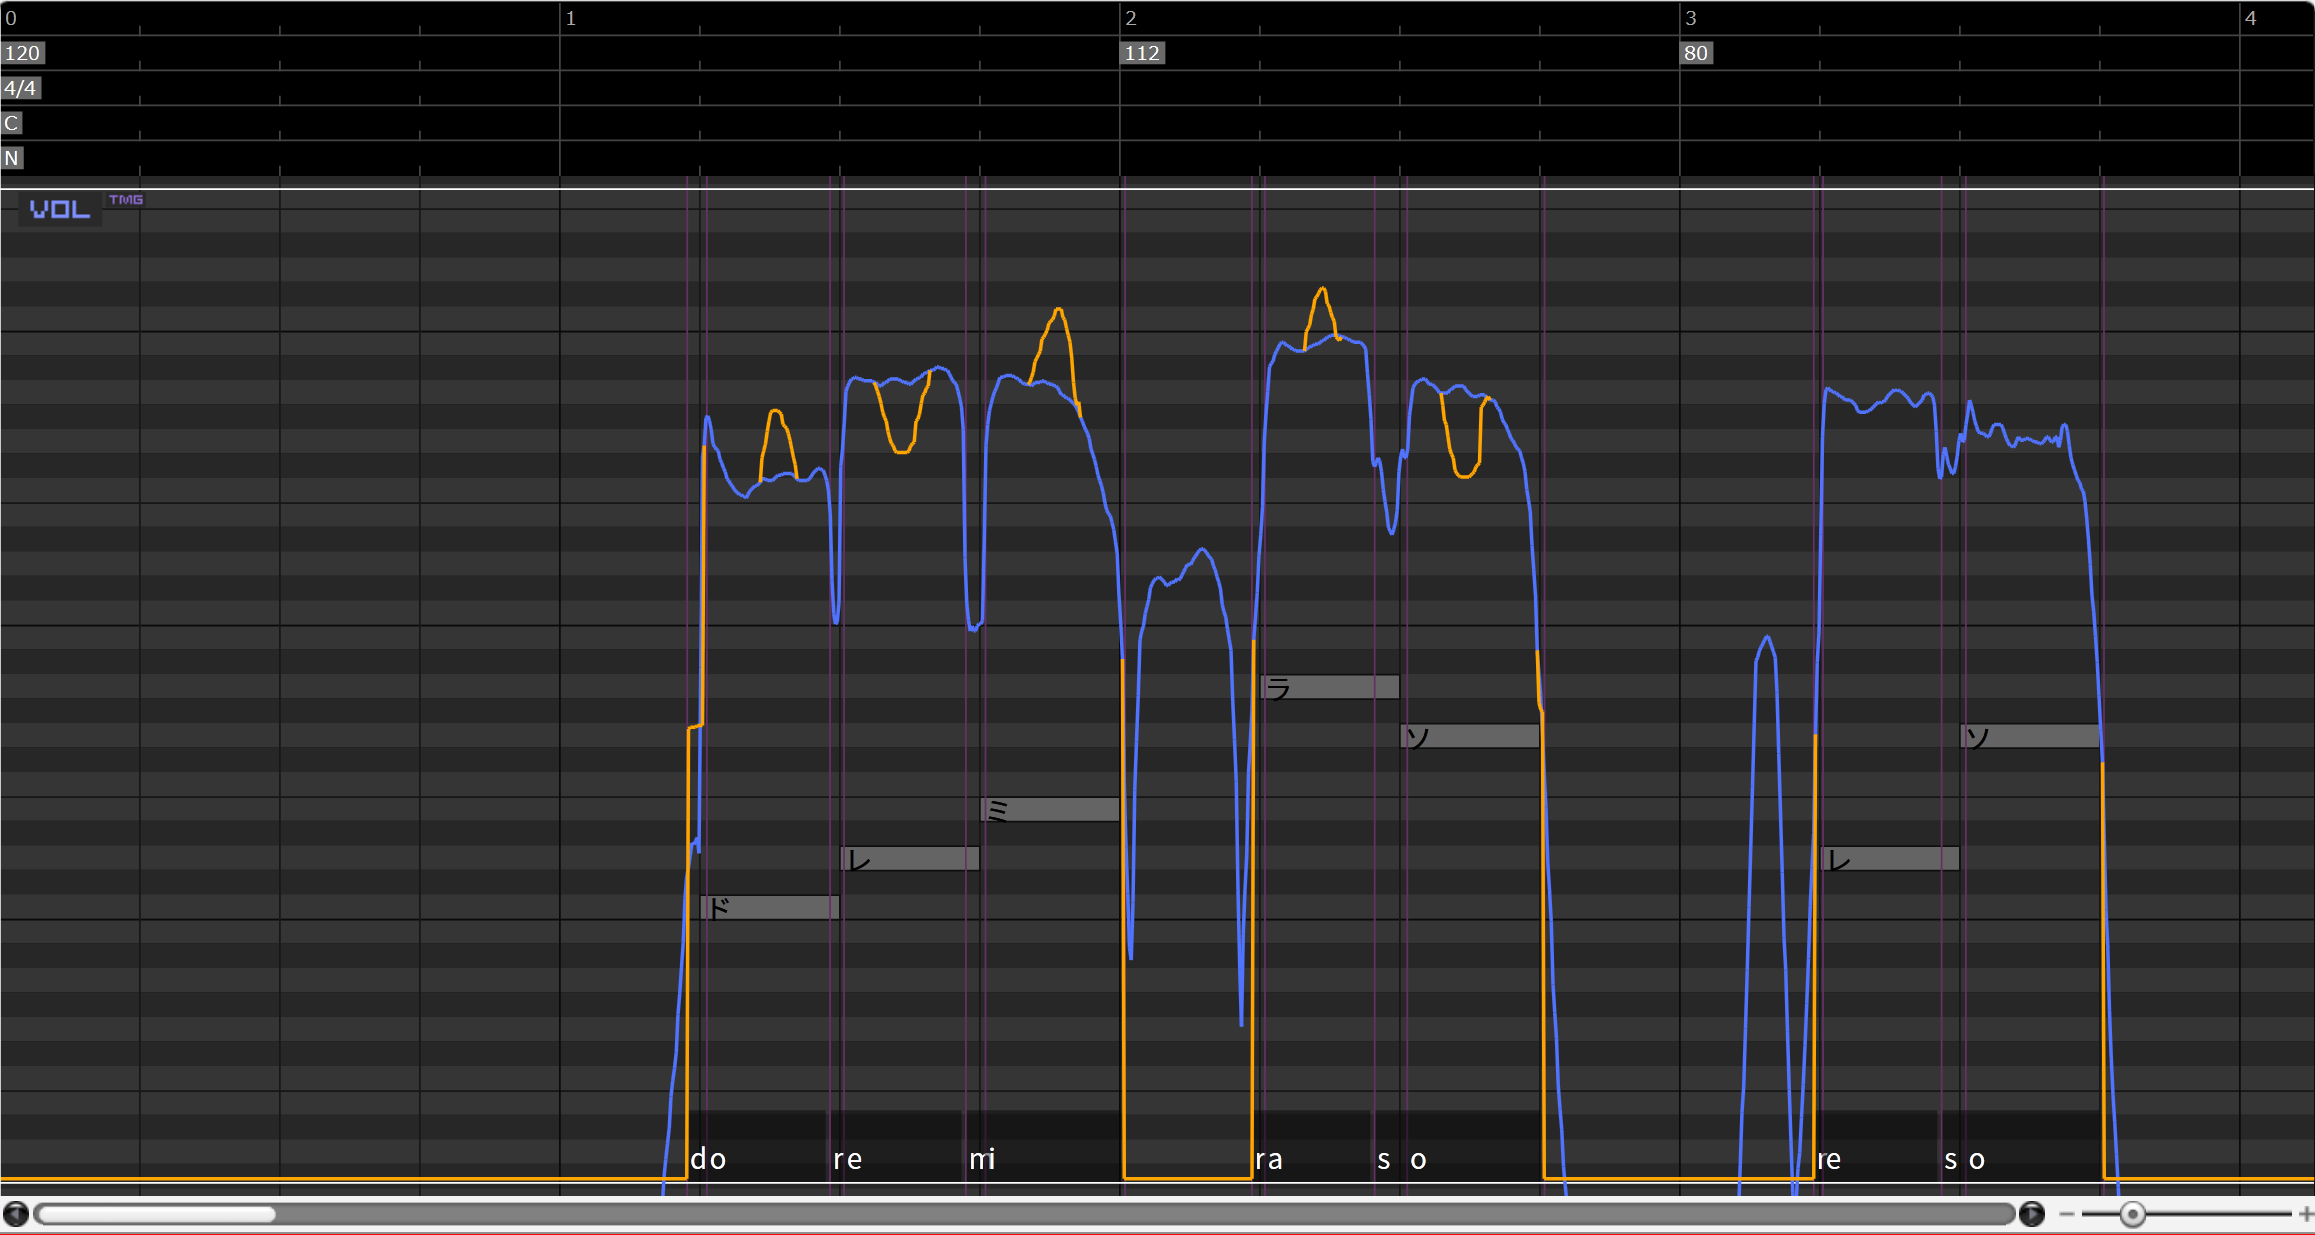2315x1235 pixels.
Task: Select the ミ note block
Action: pos(1049,809)
